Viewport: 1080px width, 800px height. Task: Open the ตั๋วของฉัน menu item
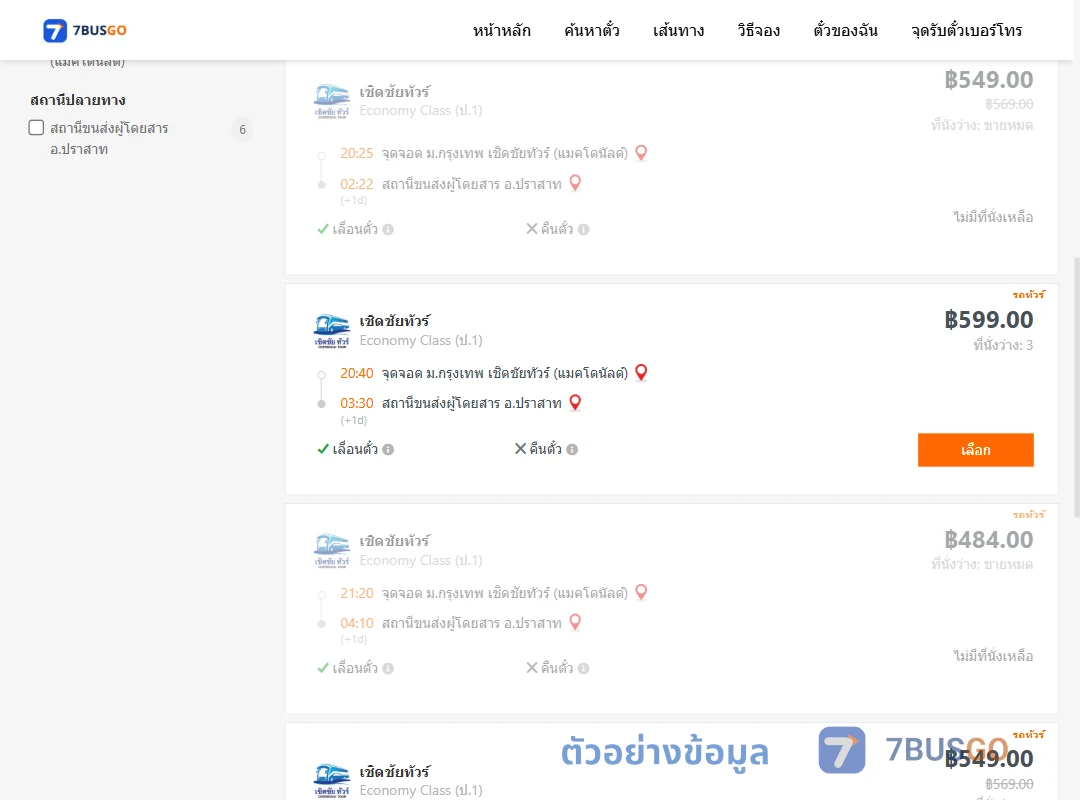pos(845,30)
